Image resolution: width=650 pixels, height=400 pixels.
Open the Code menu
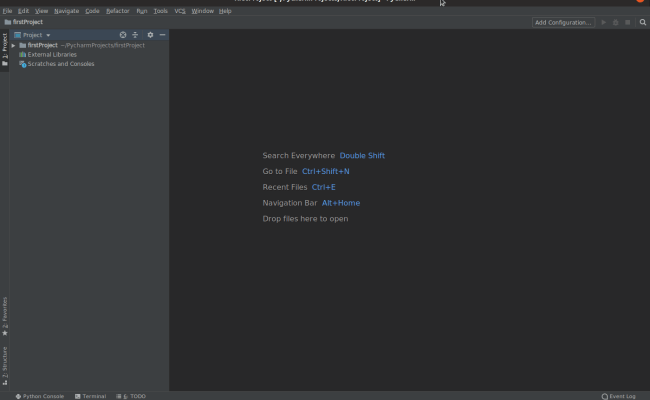click(92, 11)
